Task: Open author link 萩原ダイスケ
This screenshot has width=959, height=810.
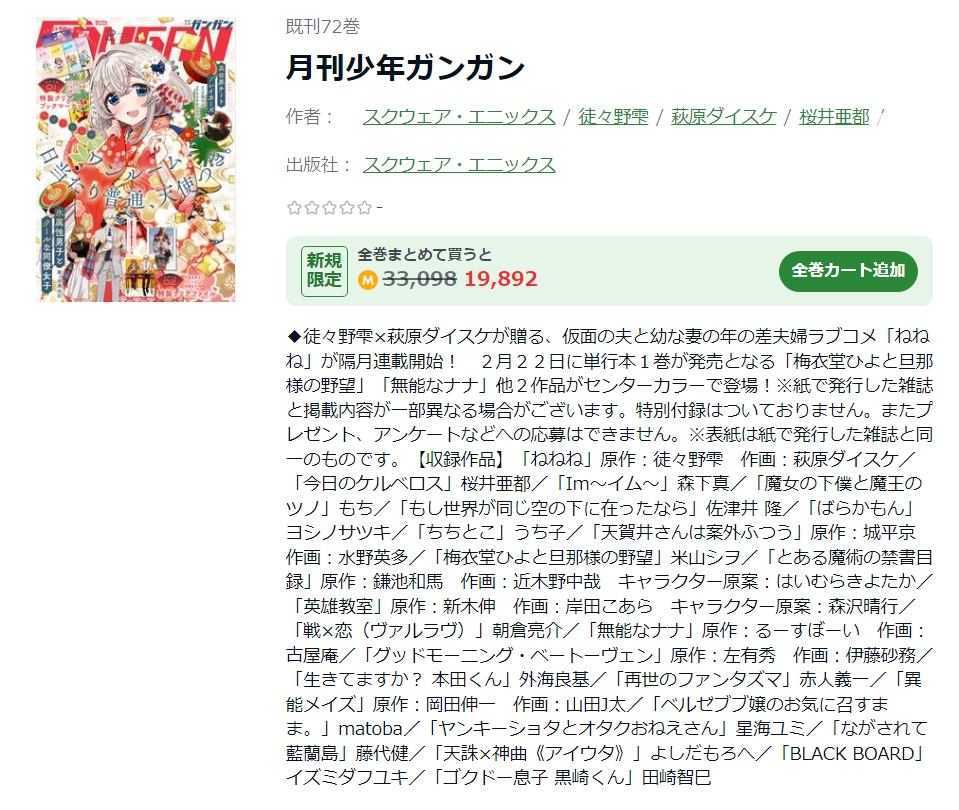Action: pos(724,116)
